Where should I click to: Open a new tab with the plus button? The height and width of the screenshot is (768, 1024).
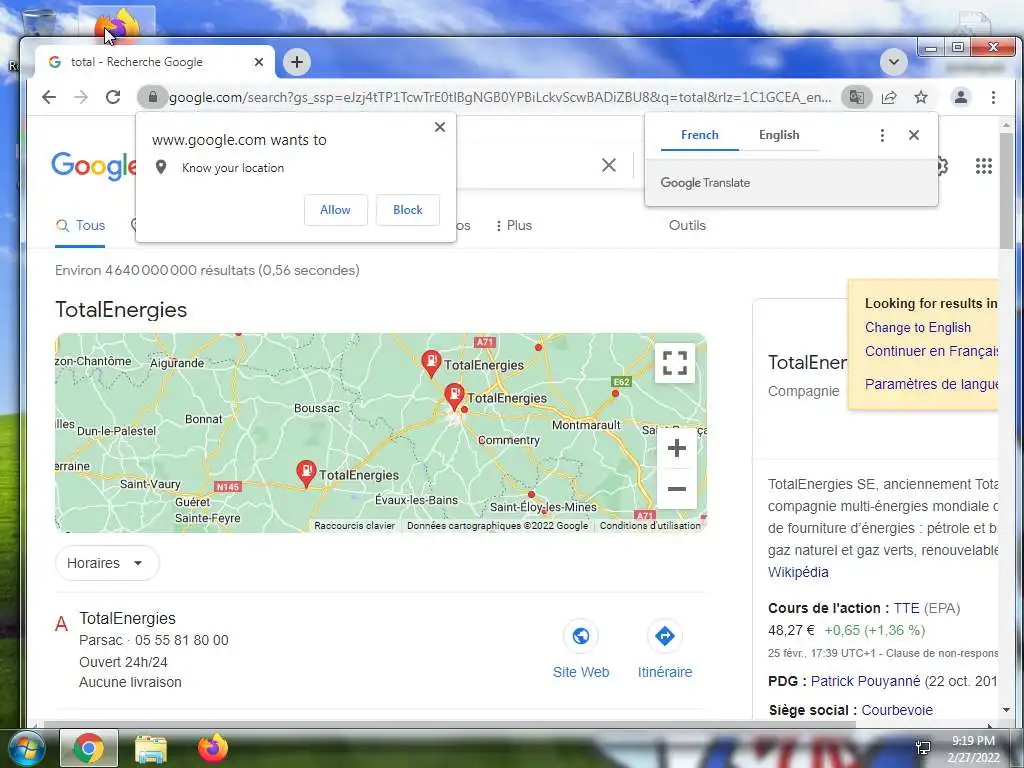coord(296,62)
